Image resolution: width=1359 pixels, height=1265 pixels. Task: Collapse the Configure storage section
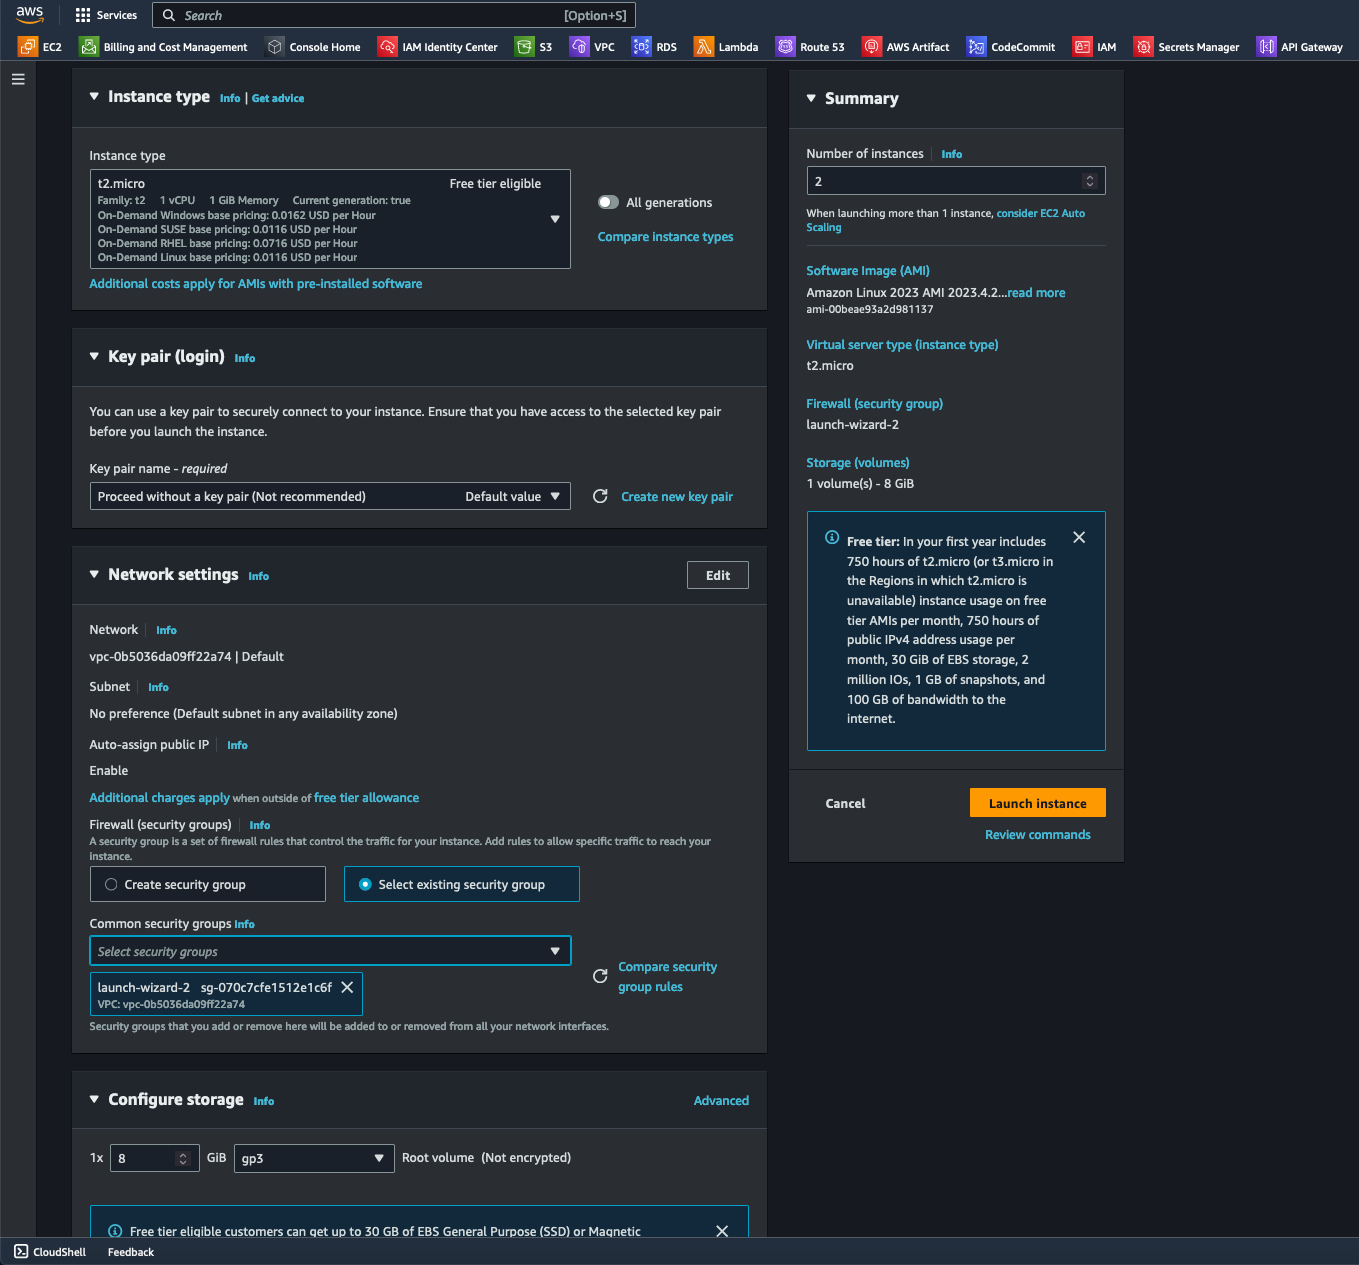[94, 1099]
